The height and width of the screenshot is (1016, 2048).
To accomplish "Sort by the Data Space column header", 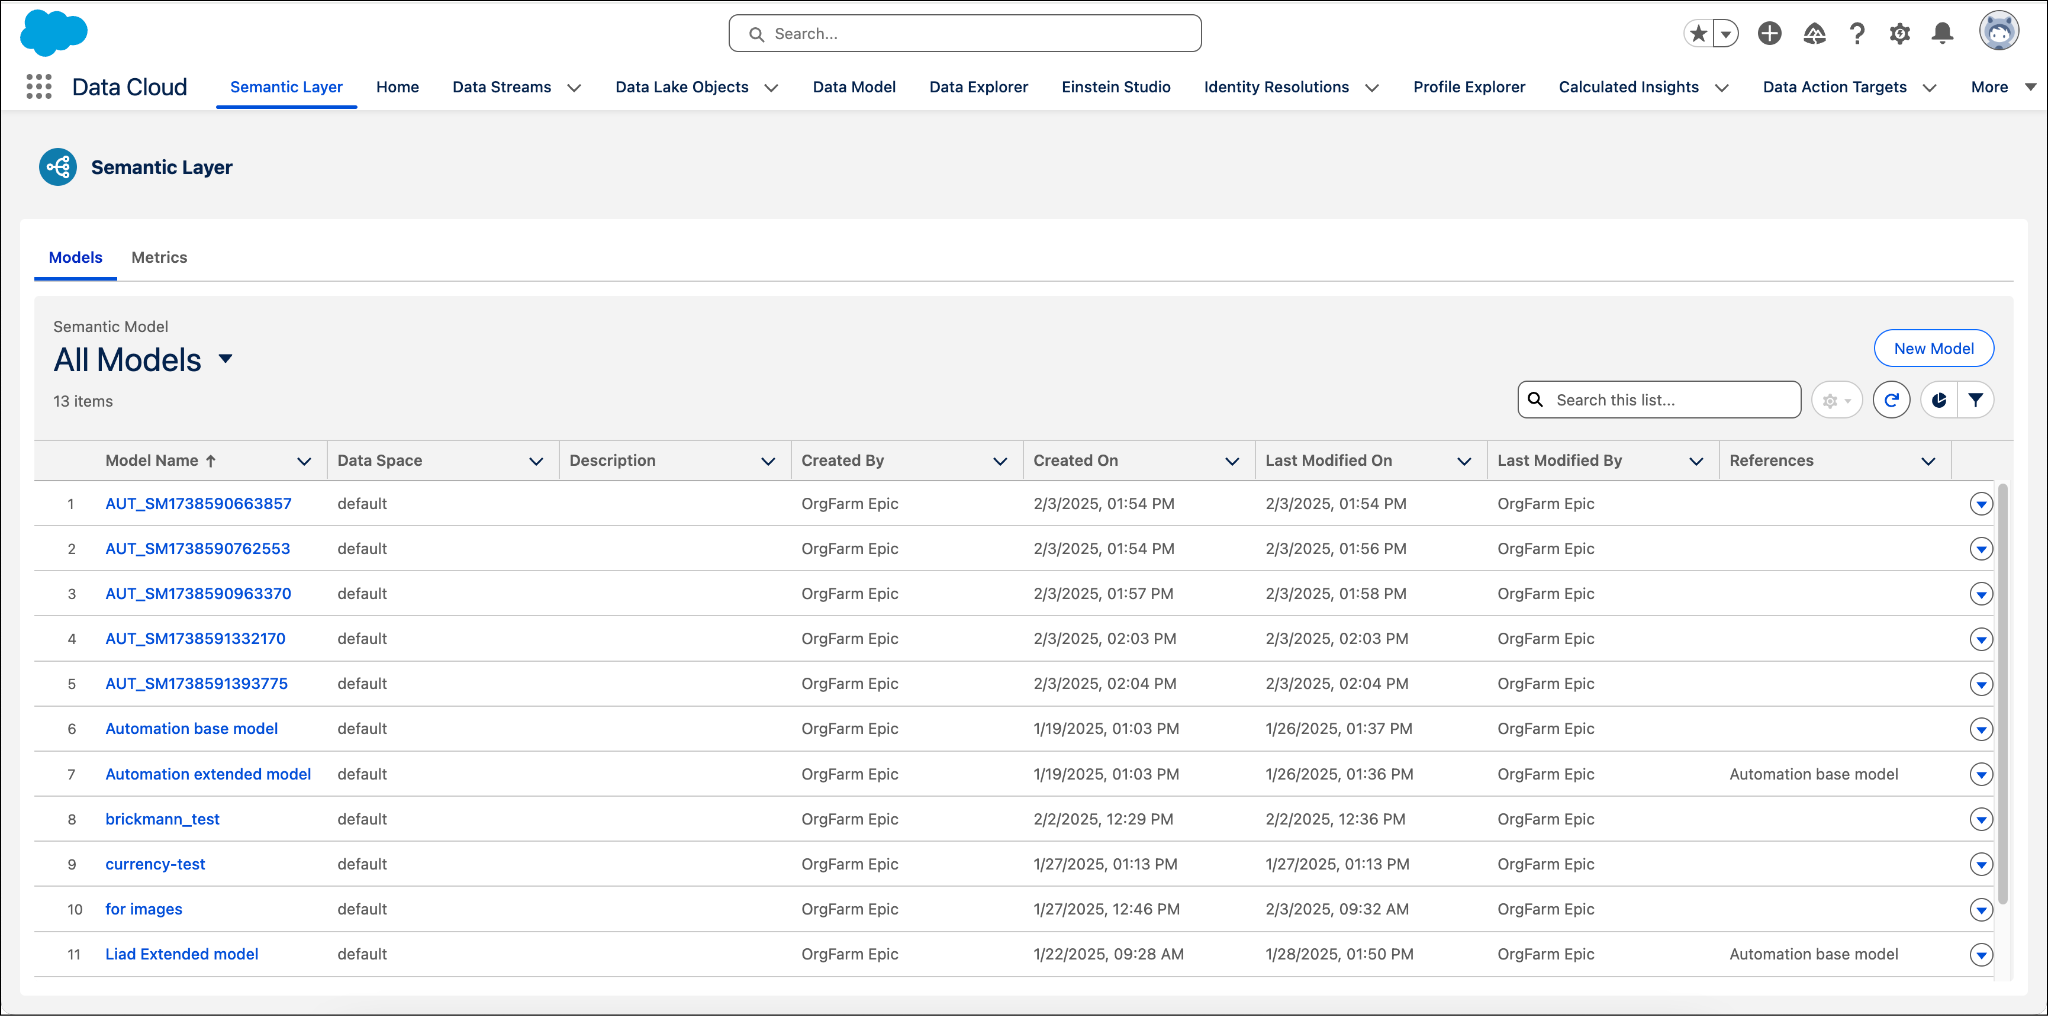I will click(379, 461).
